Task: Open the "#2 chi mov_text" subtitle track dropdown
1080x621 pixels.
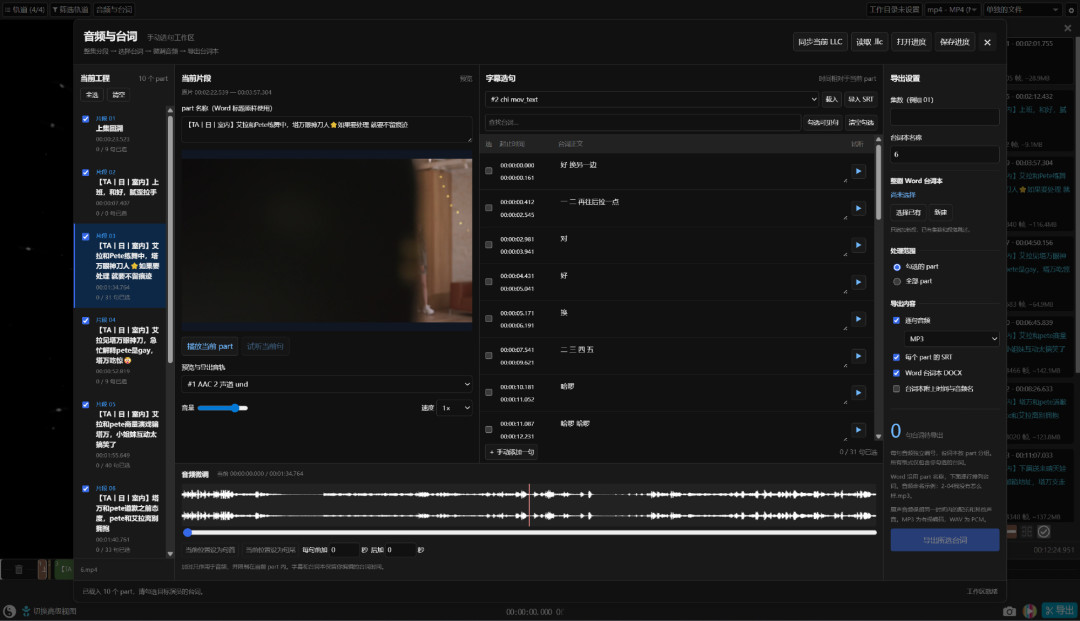Action: (652, 99)
